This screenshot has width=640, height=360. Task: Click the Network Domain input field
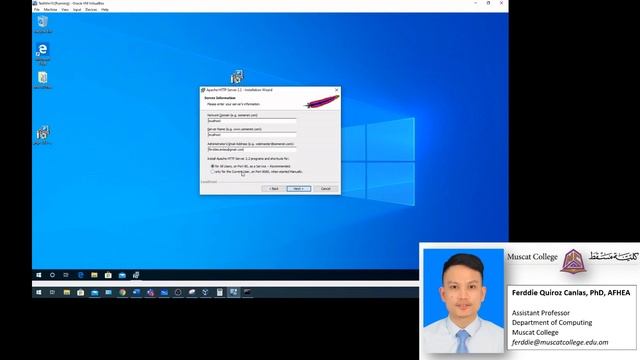[252, 121]
